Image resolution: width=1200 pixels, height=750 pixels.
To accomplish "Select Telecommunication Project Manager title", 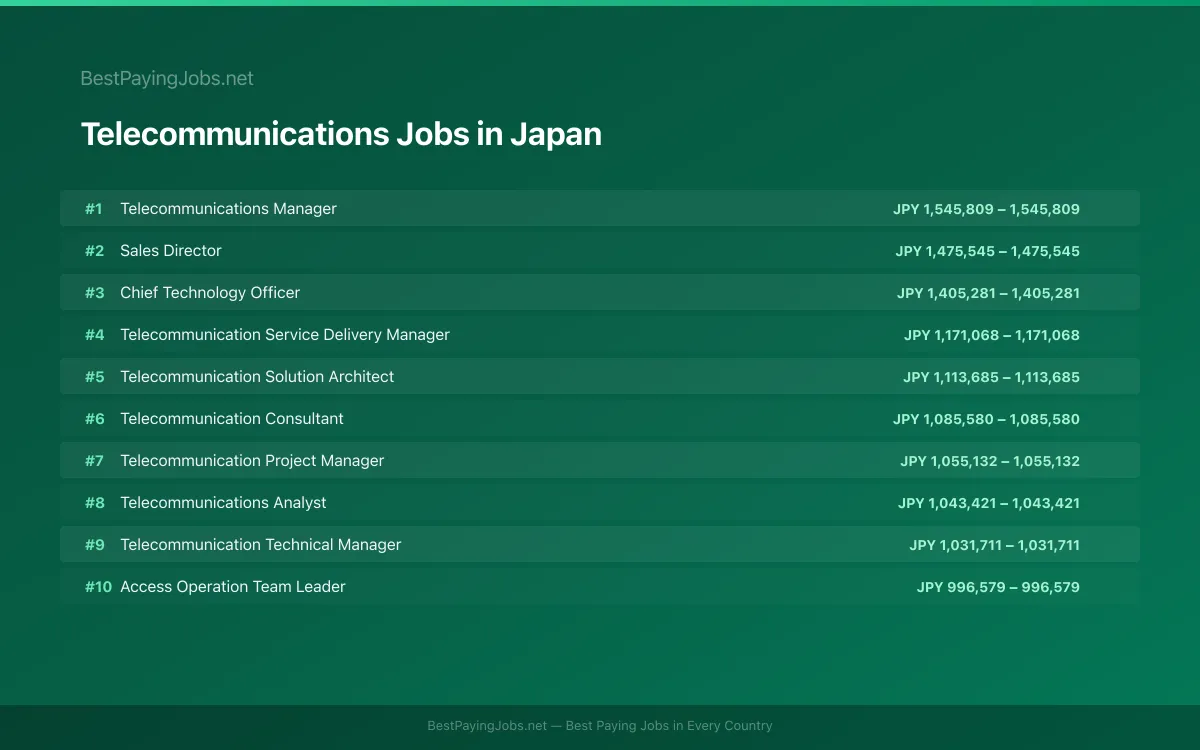I will (252, 461).
